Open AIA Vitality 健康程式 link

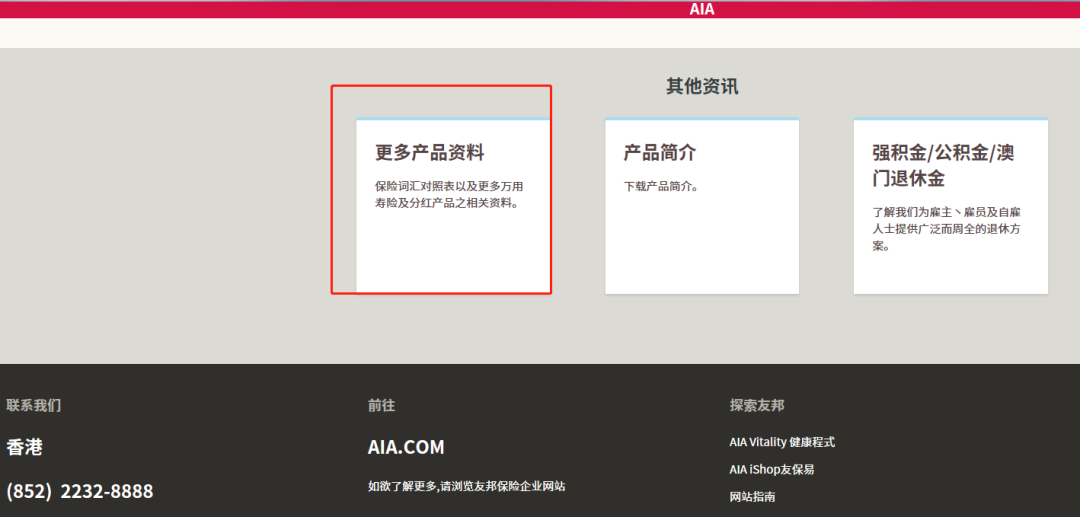click(x=782, y=442)
